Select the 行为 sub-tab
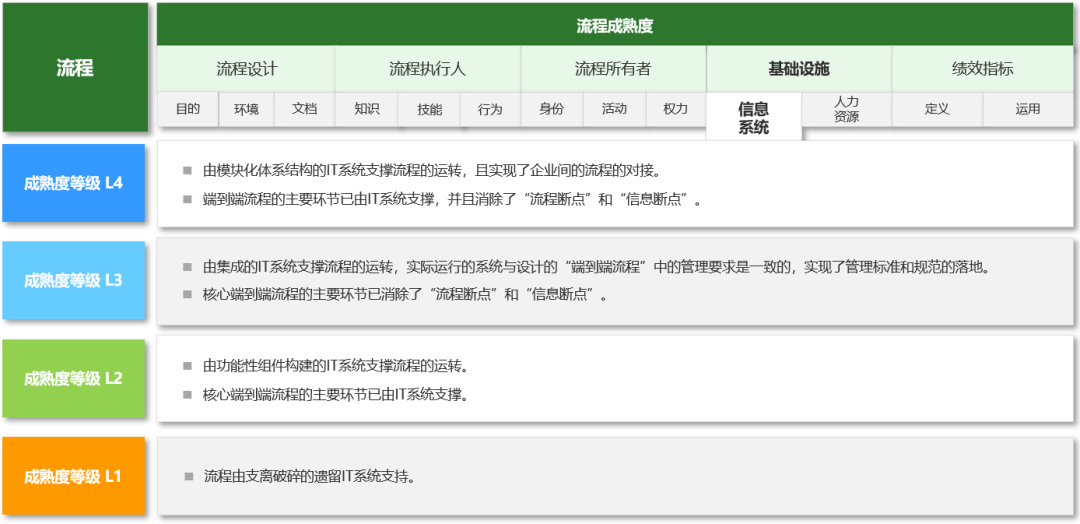1080x524 pixels. (490, 109)
